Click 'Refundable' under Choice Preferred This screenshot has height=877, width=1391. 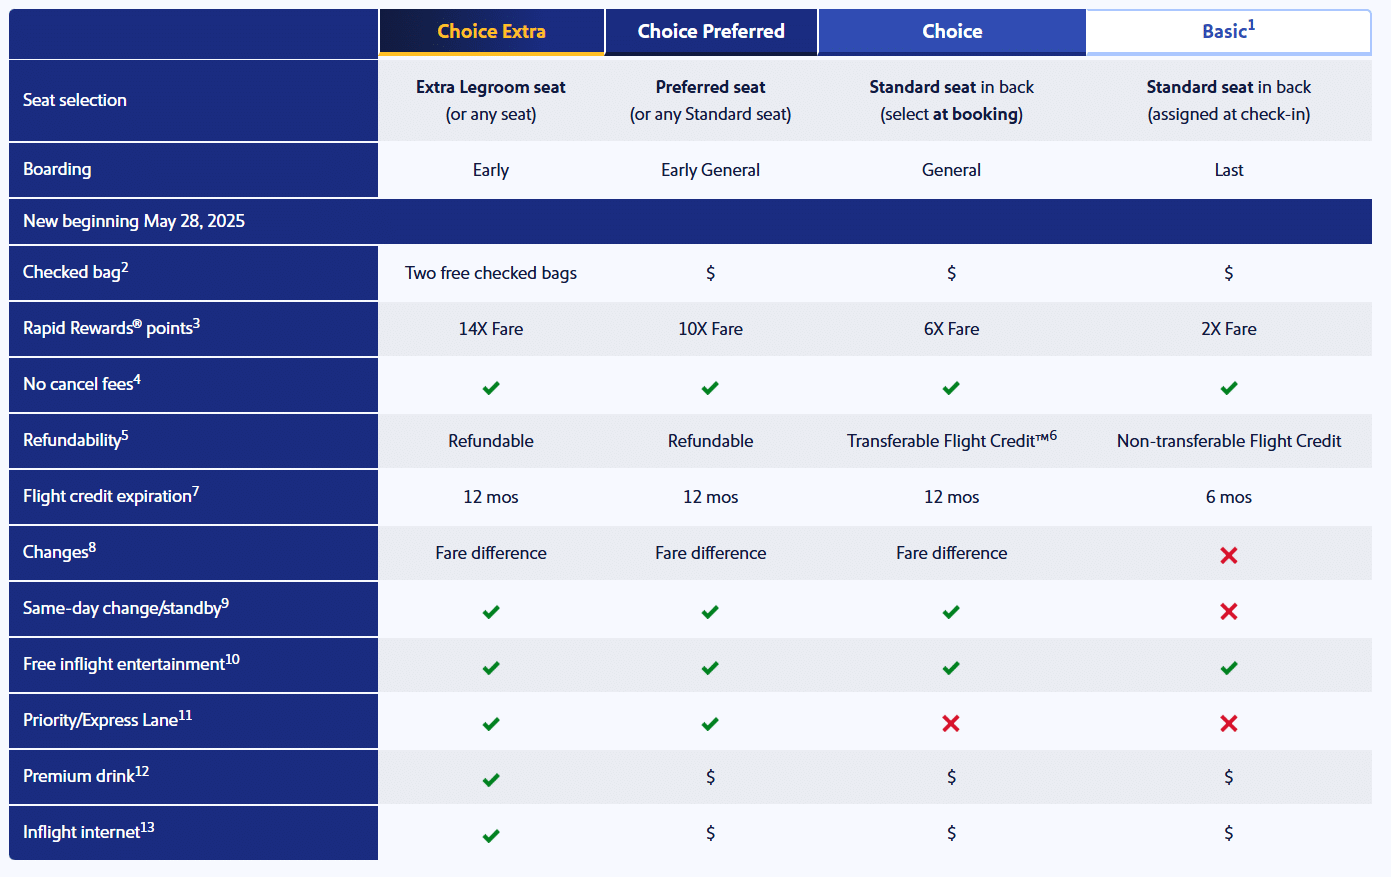(x=710, y=441)
